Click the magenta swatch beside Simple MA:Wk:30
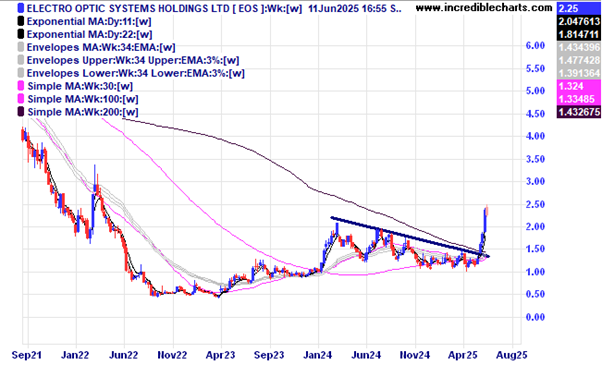This screenshot has width=602, height=365. coord(20,86)
